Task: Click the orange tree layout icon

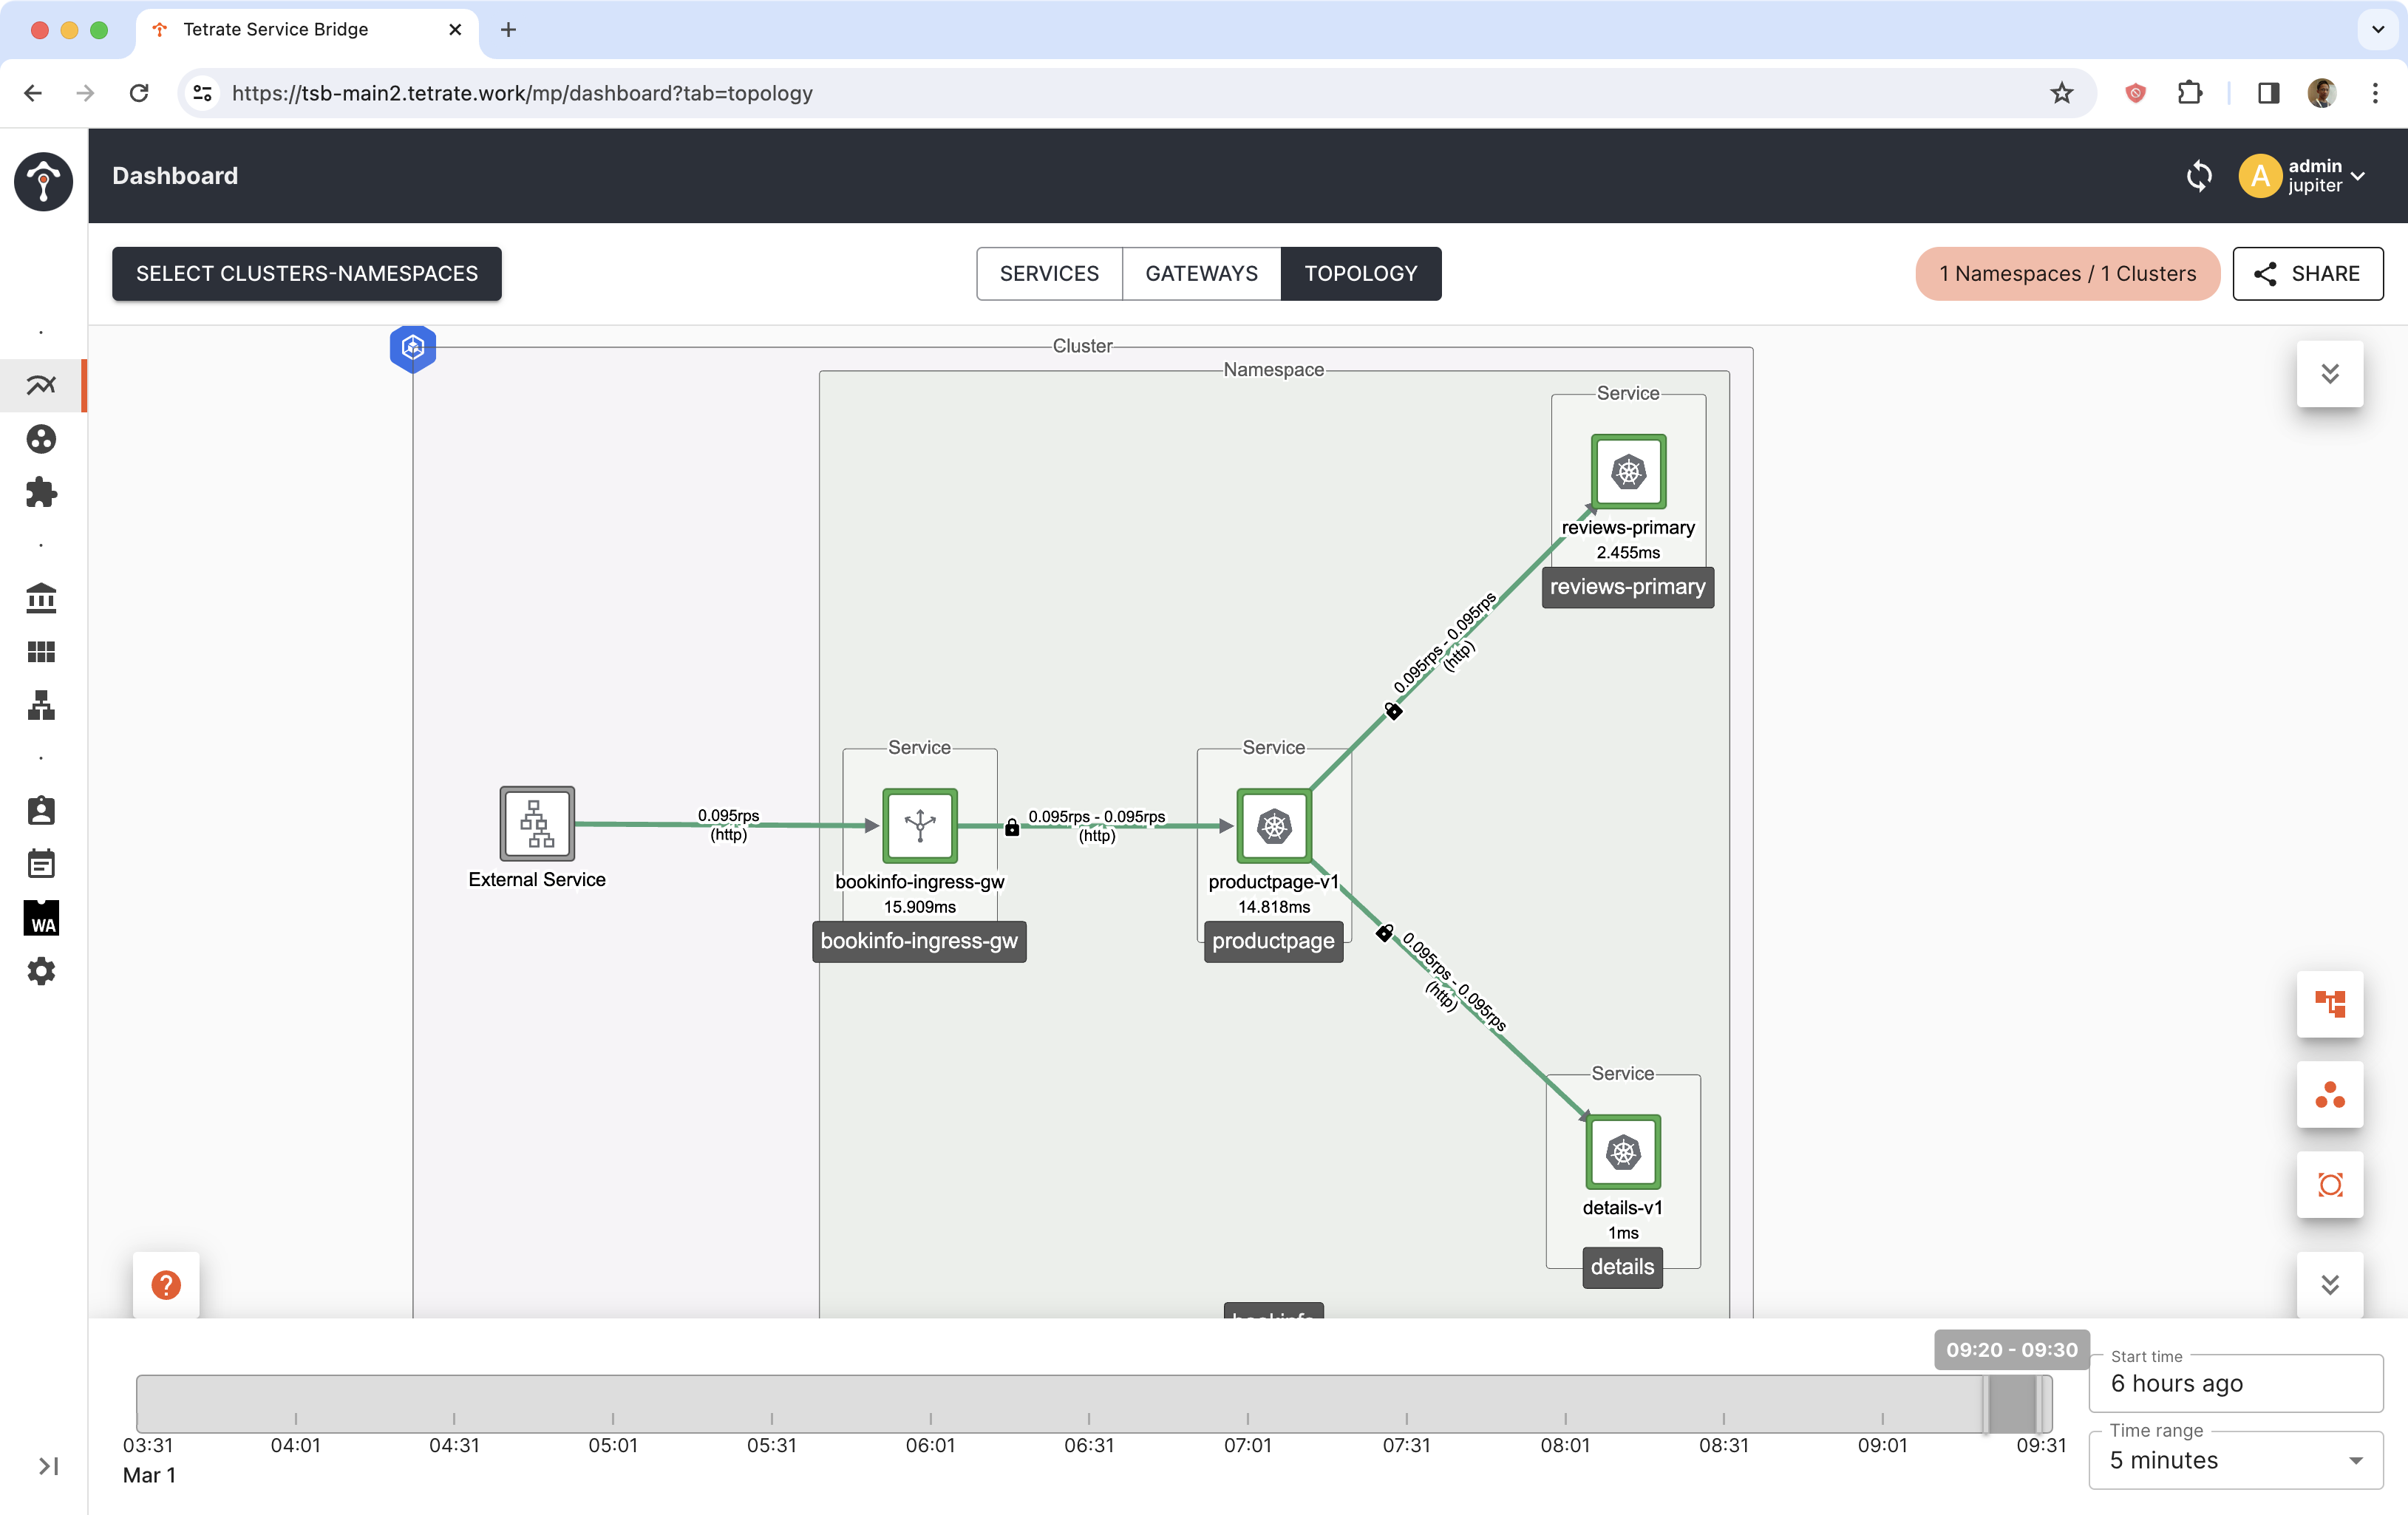Action: [2330, 1004]
